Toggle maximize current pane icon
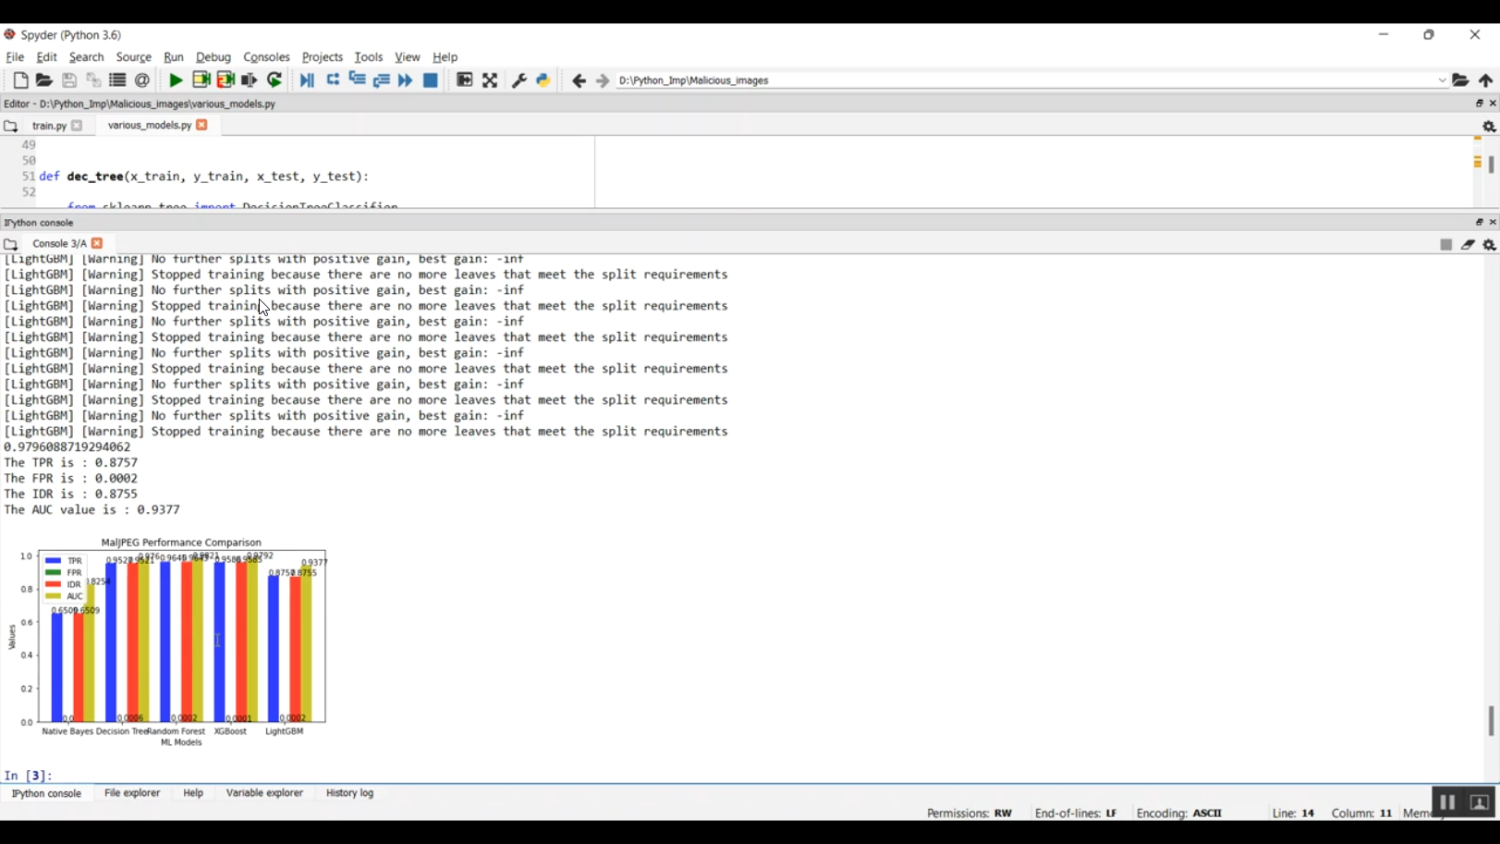1500x844 pixels. point(465,80)
